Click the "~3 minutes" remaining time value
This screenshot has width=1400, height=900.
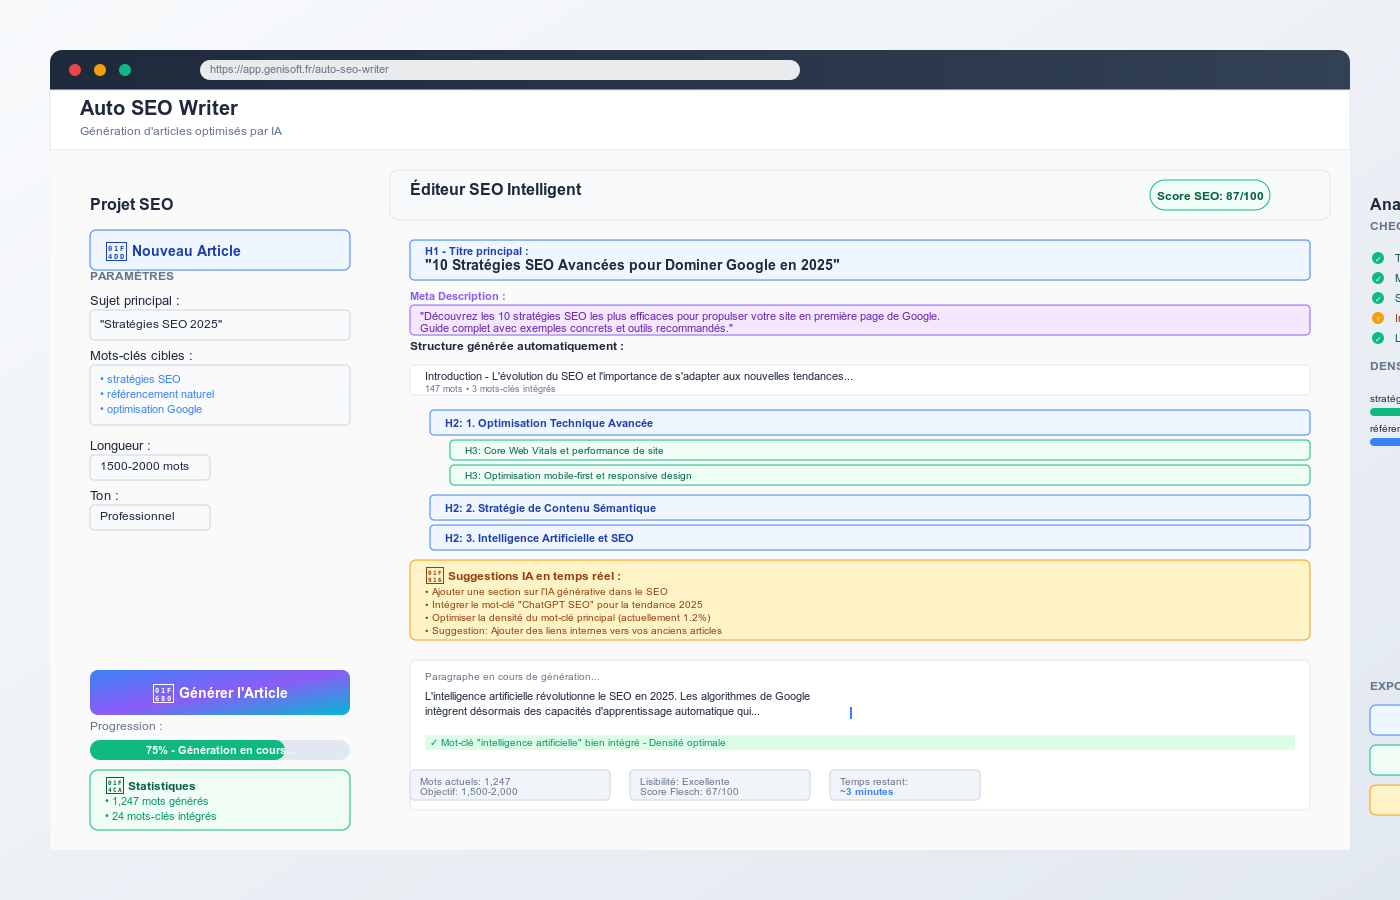click(x=867, y=792)
